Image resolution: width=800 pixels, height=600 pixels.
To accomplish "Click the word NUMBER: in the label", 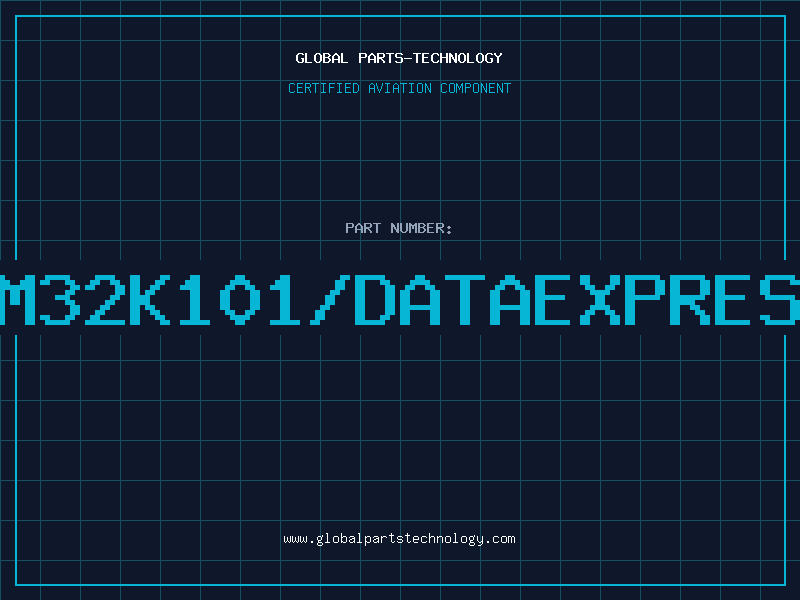I will (420, 229).
